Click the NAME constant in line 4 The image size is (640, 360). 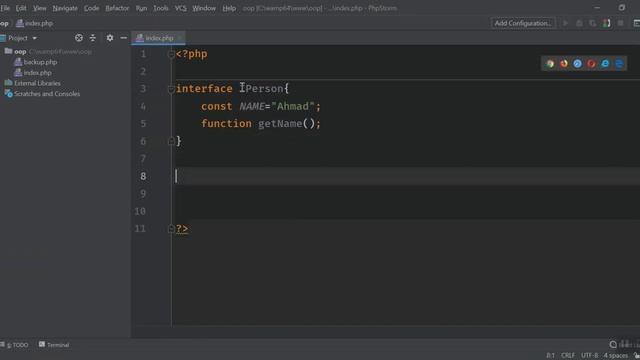(252, 107)
